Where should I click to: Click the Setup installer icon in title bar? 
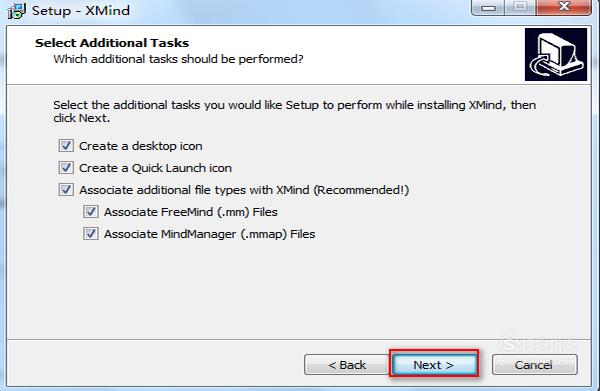(x=16, y=10)
